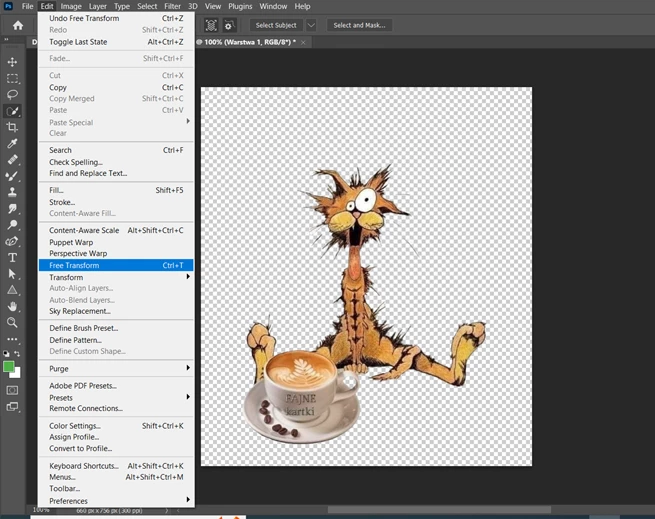Select the Dodge tool
This screenshot has width=655, height=519.
click(12, 225)
